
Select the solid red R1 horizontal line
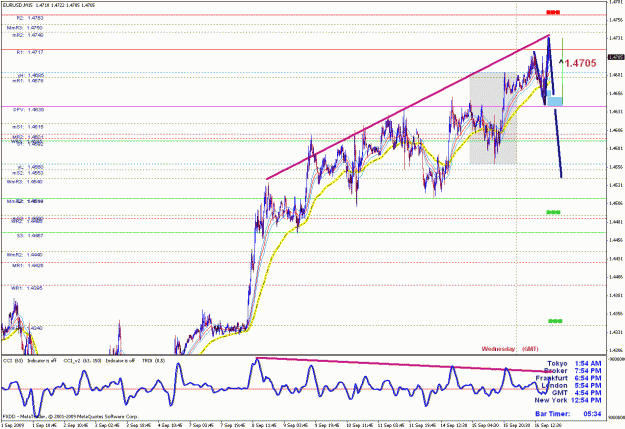(x=303, y=49)
